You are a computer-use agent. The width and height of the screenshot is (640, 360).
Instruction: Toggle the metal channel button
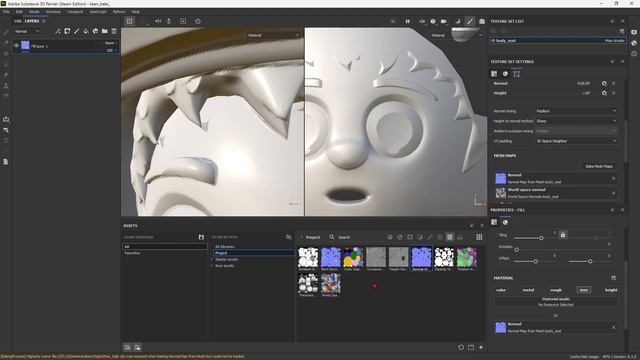click(x=529, y=290)
